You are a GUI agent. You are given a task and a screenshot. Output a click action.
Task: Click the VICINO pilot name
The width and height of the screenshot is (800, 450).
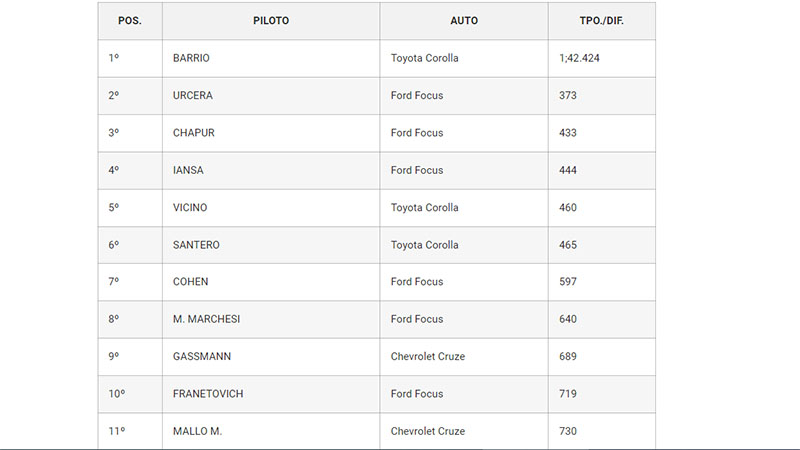pyautogui.click(x=192, y=207)
